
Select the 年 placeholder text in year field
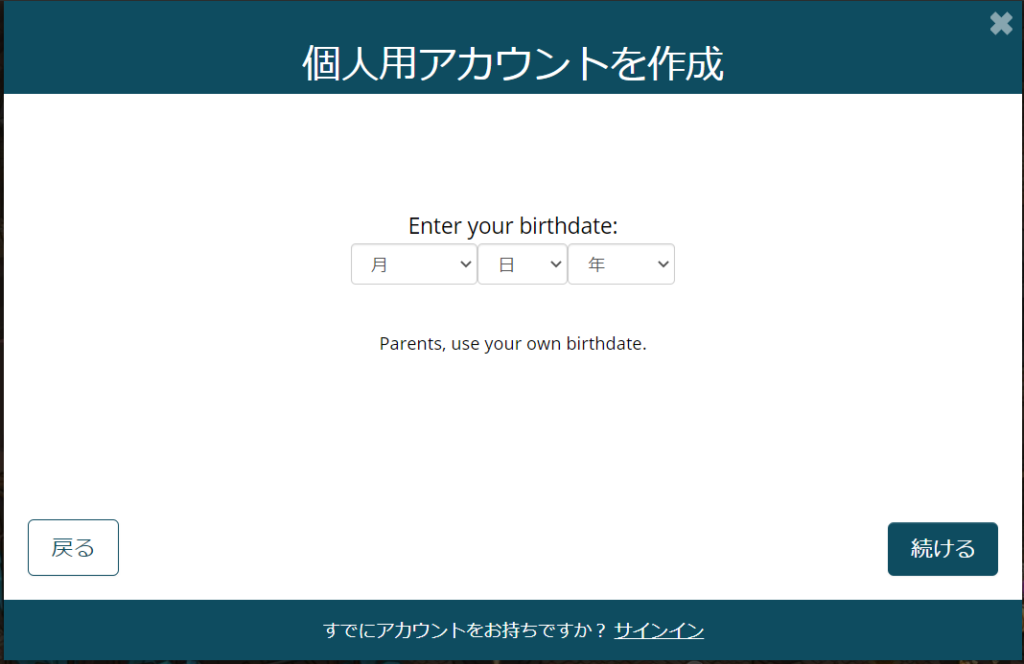coord(596,264)
